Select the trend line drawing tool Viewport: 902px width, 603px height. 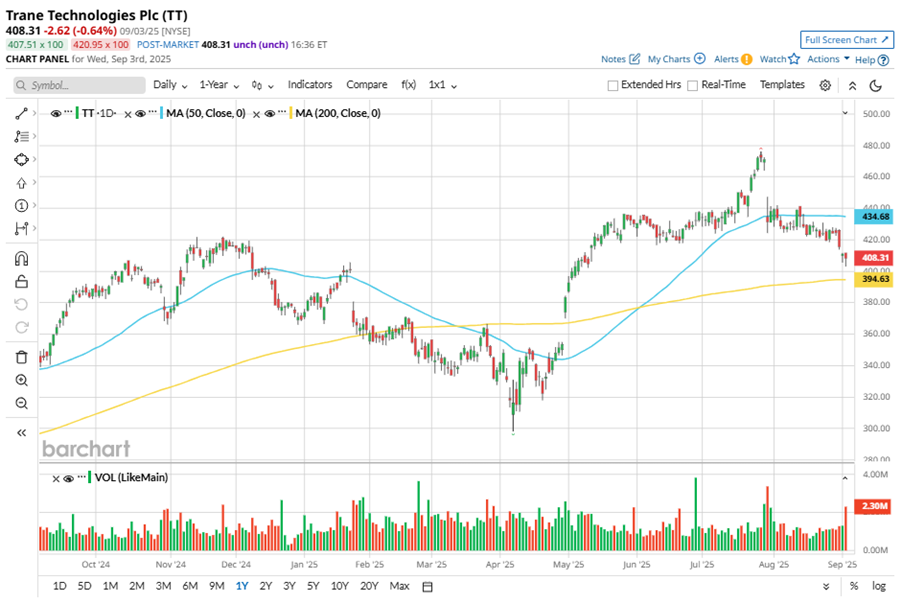pos(21,113)
